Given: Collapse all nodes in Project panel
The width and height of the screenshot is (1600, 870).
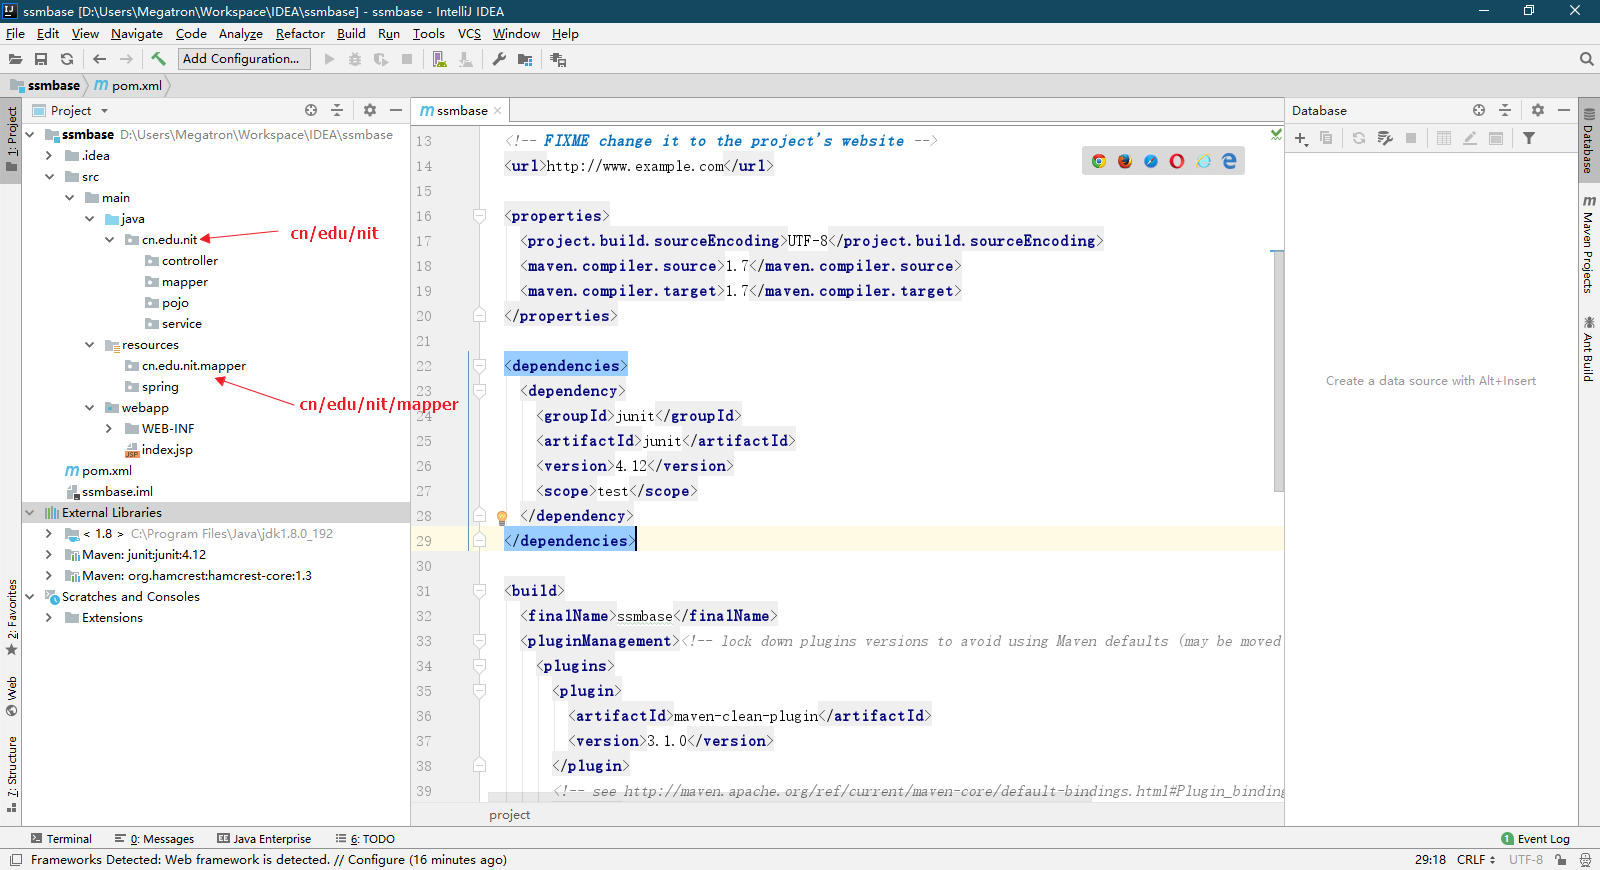Looking at the screenshot, I should (337, 110).
